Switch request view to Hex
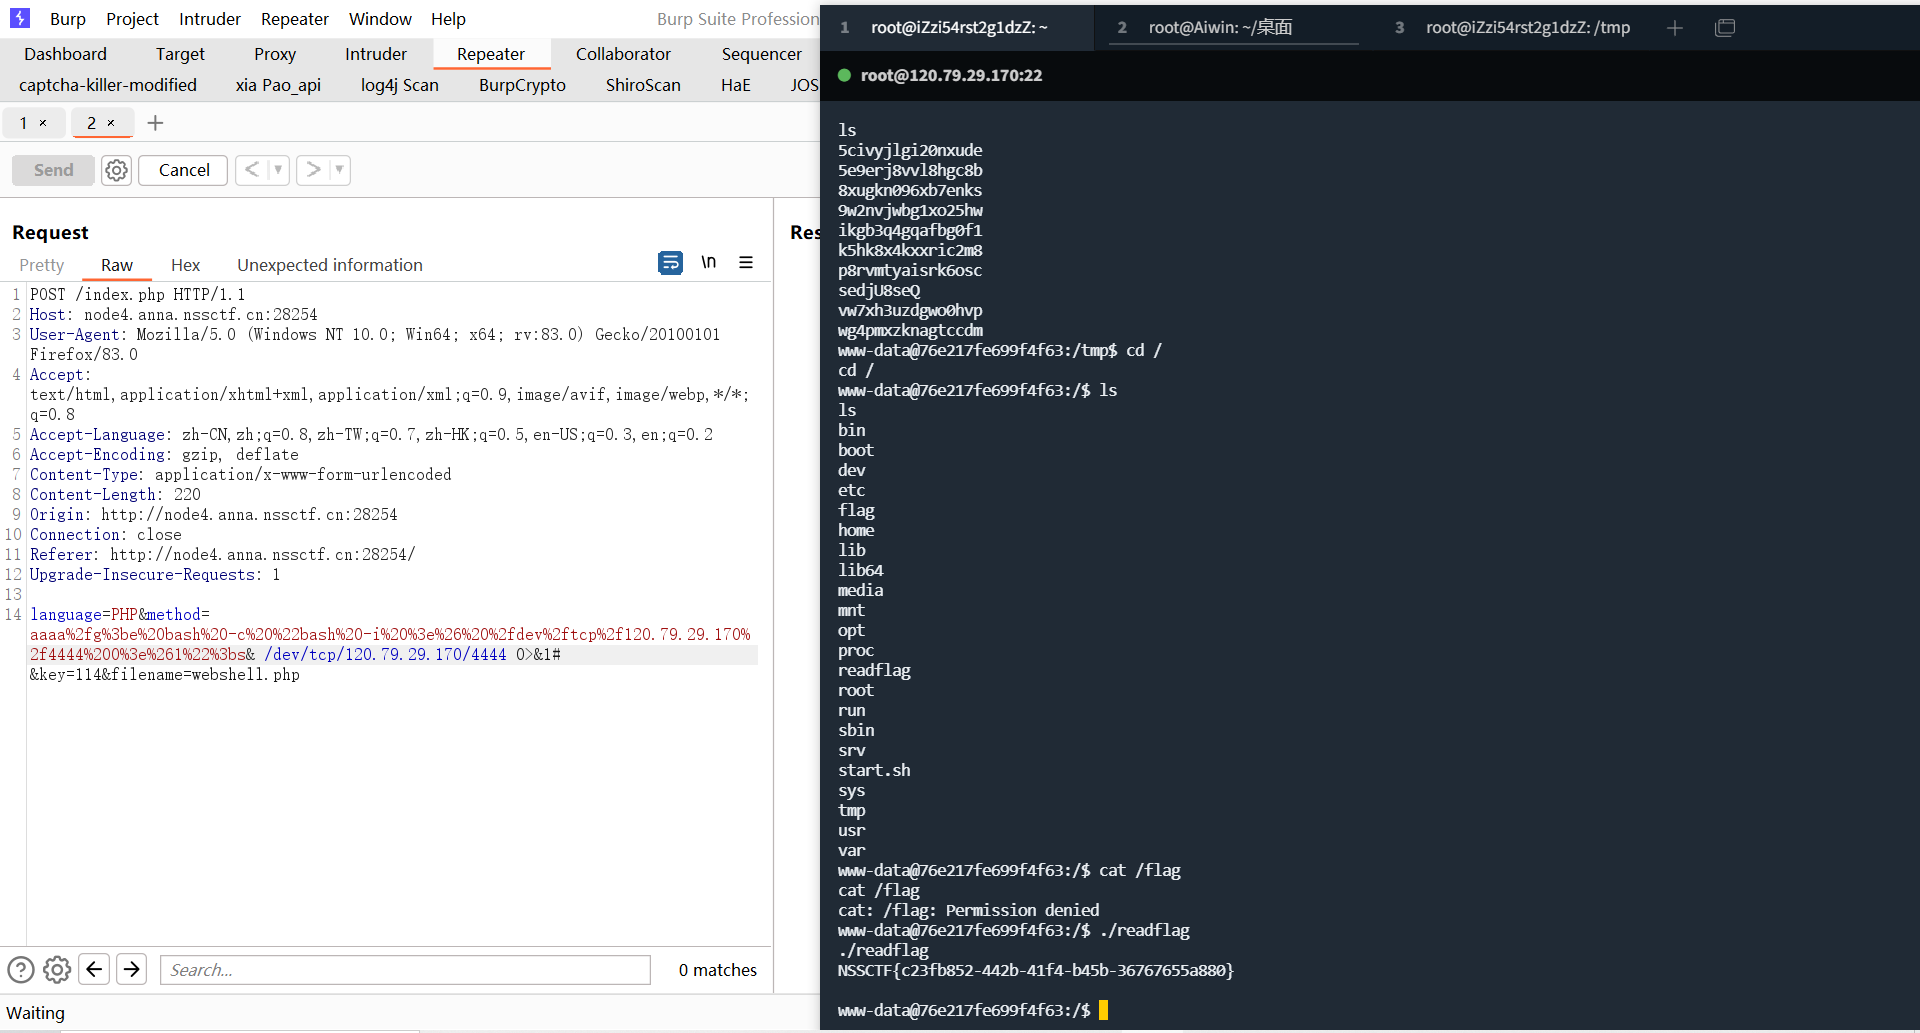The image size is (1920, 1033). [x=185, y=265]
